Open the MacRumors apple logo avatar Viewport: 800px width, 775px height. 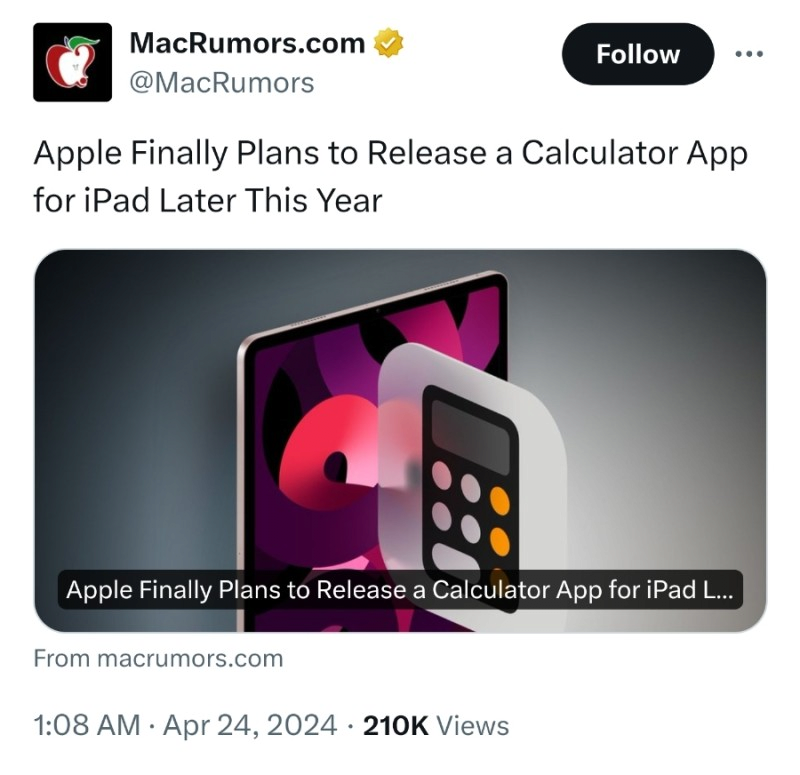(x=72, y=62)
